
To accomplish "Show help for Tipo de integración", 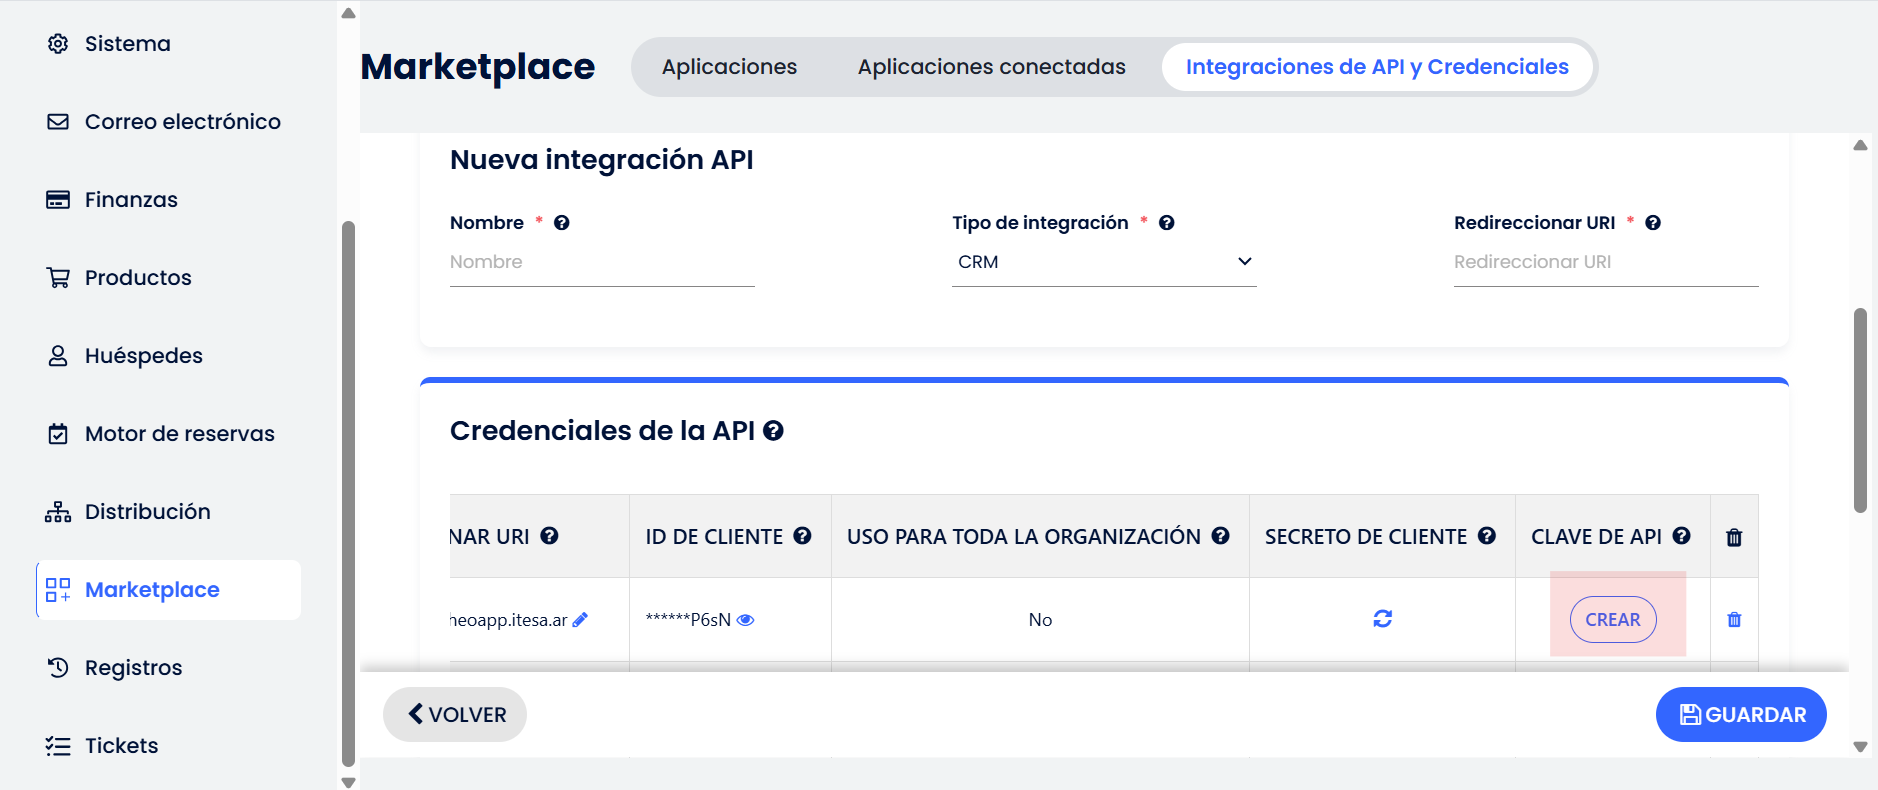I will (1166, 223).
